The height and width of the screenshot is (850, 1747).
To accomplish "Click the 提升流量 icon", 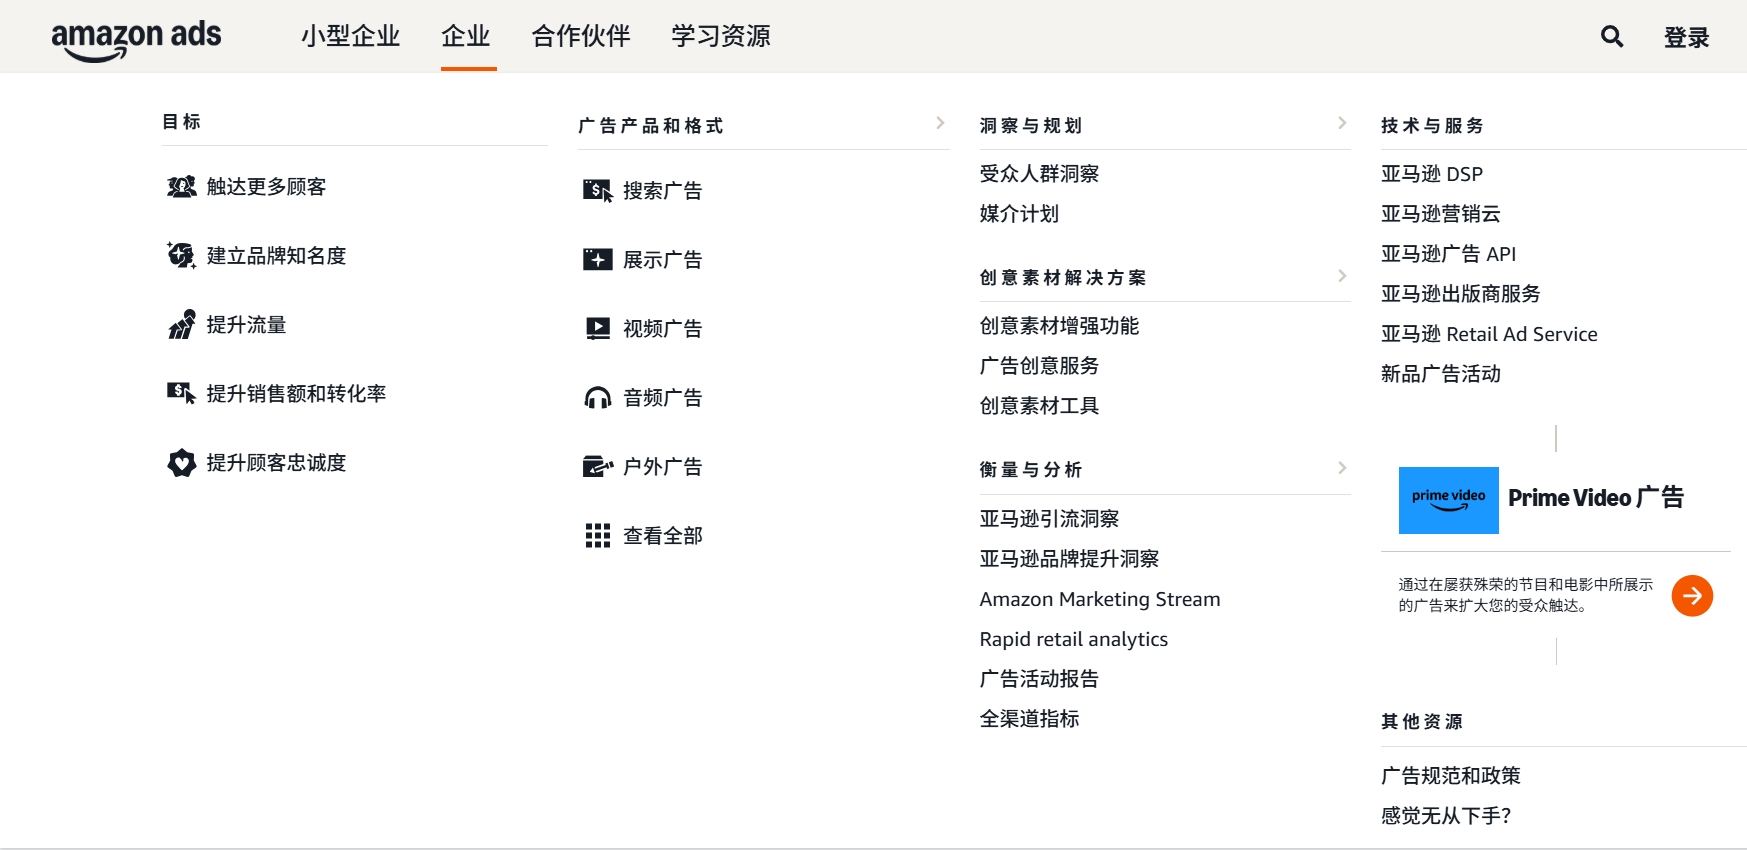I will coord(181,325).
